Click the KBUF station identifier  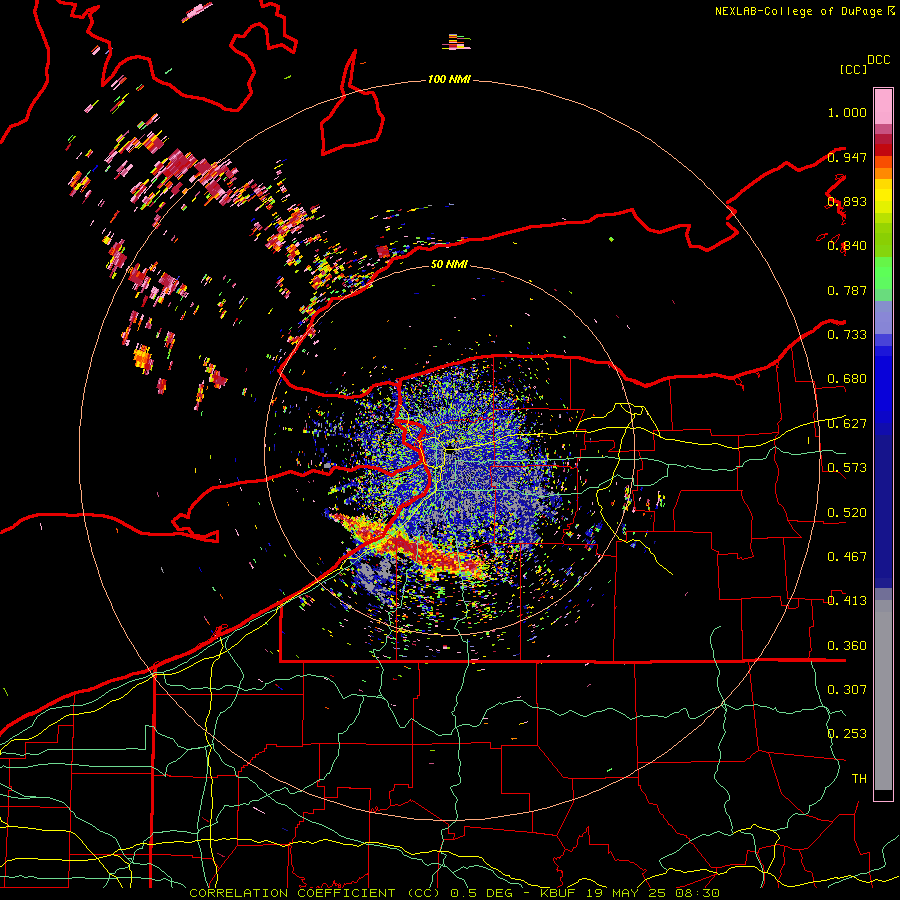[x=560, y=893]
